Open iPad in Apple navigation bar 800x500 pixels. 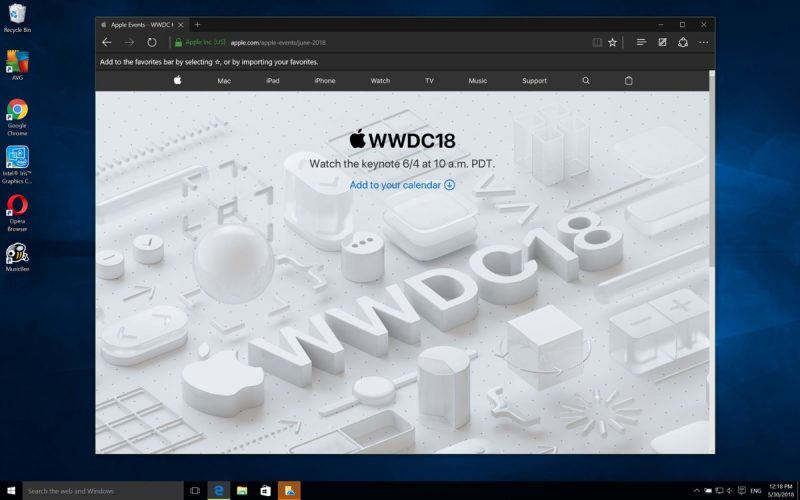[272, 81]
